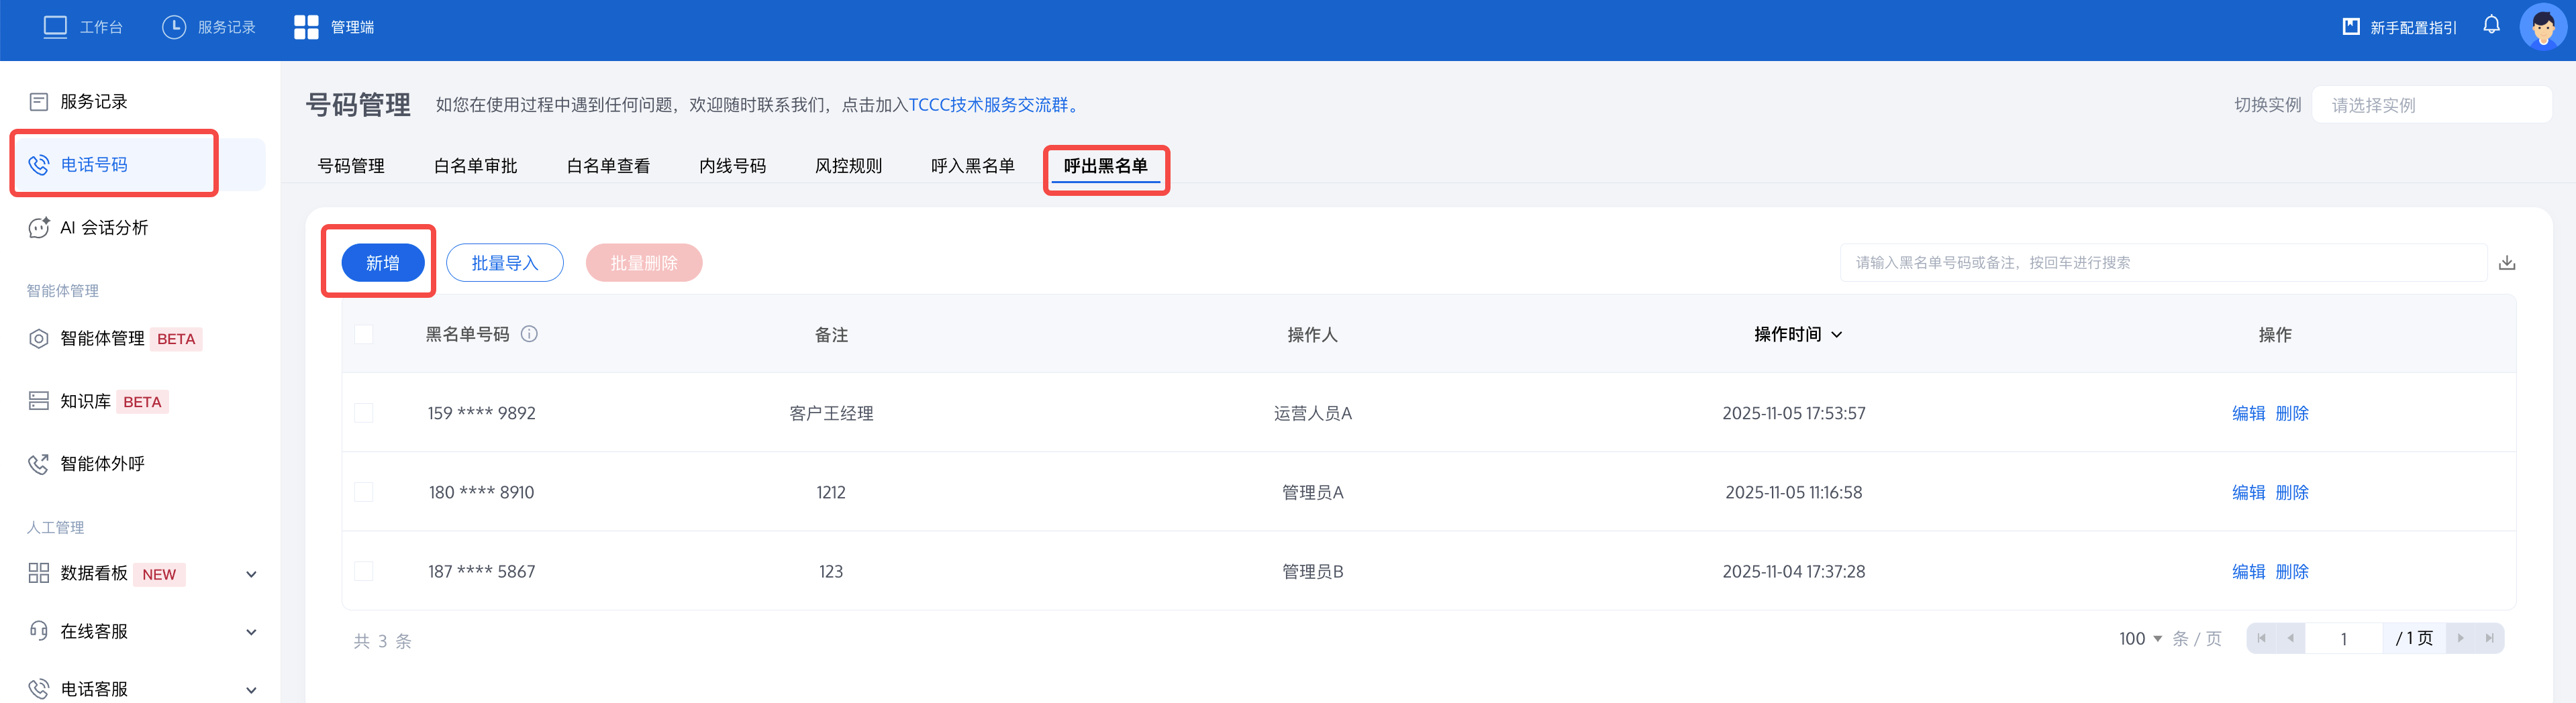Go to the last page arrow
2576x703 pixels.
click(x=2489, y=638)
